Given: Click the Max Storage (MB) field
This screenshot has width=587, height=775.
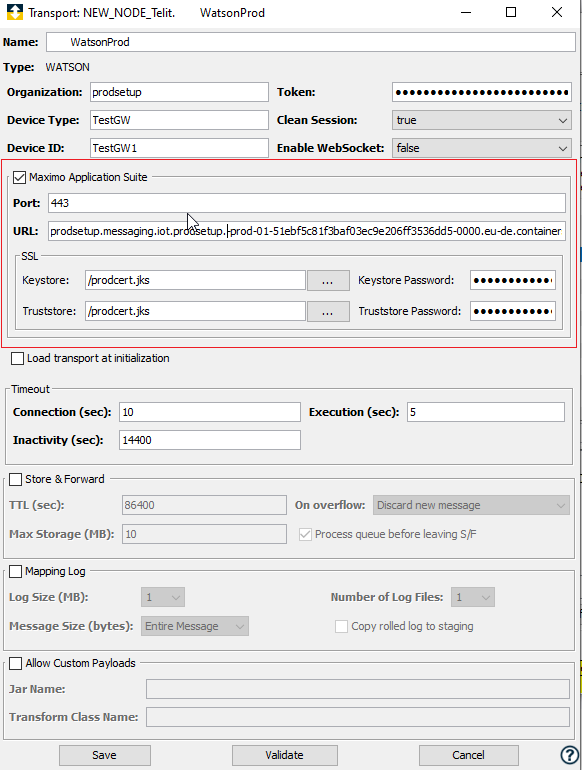Looking at the screenshot, I should point(204,534).
